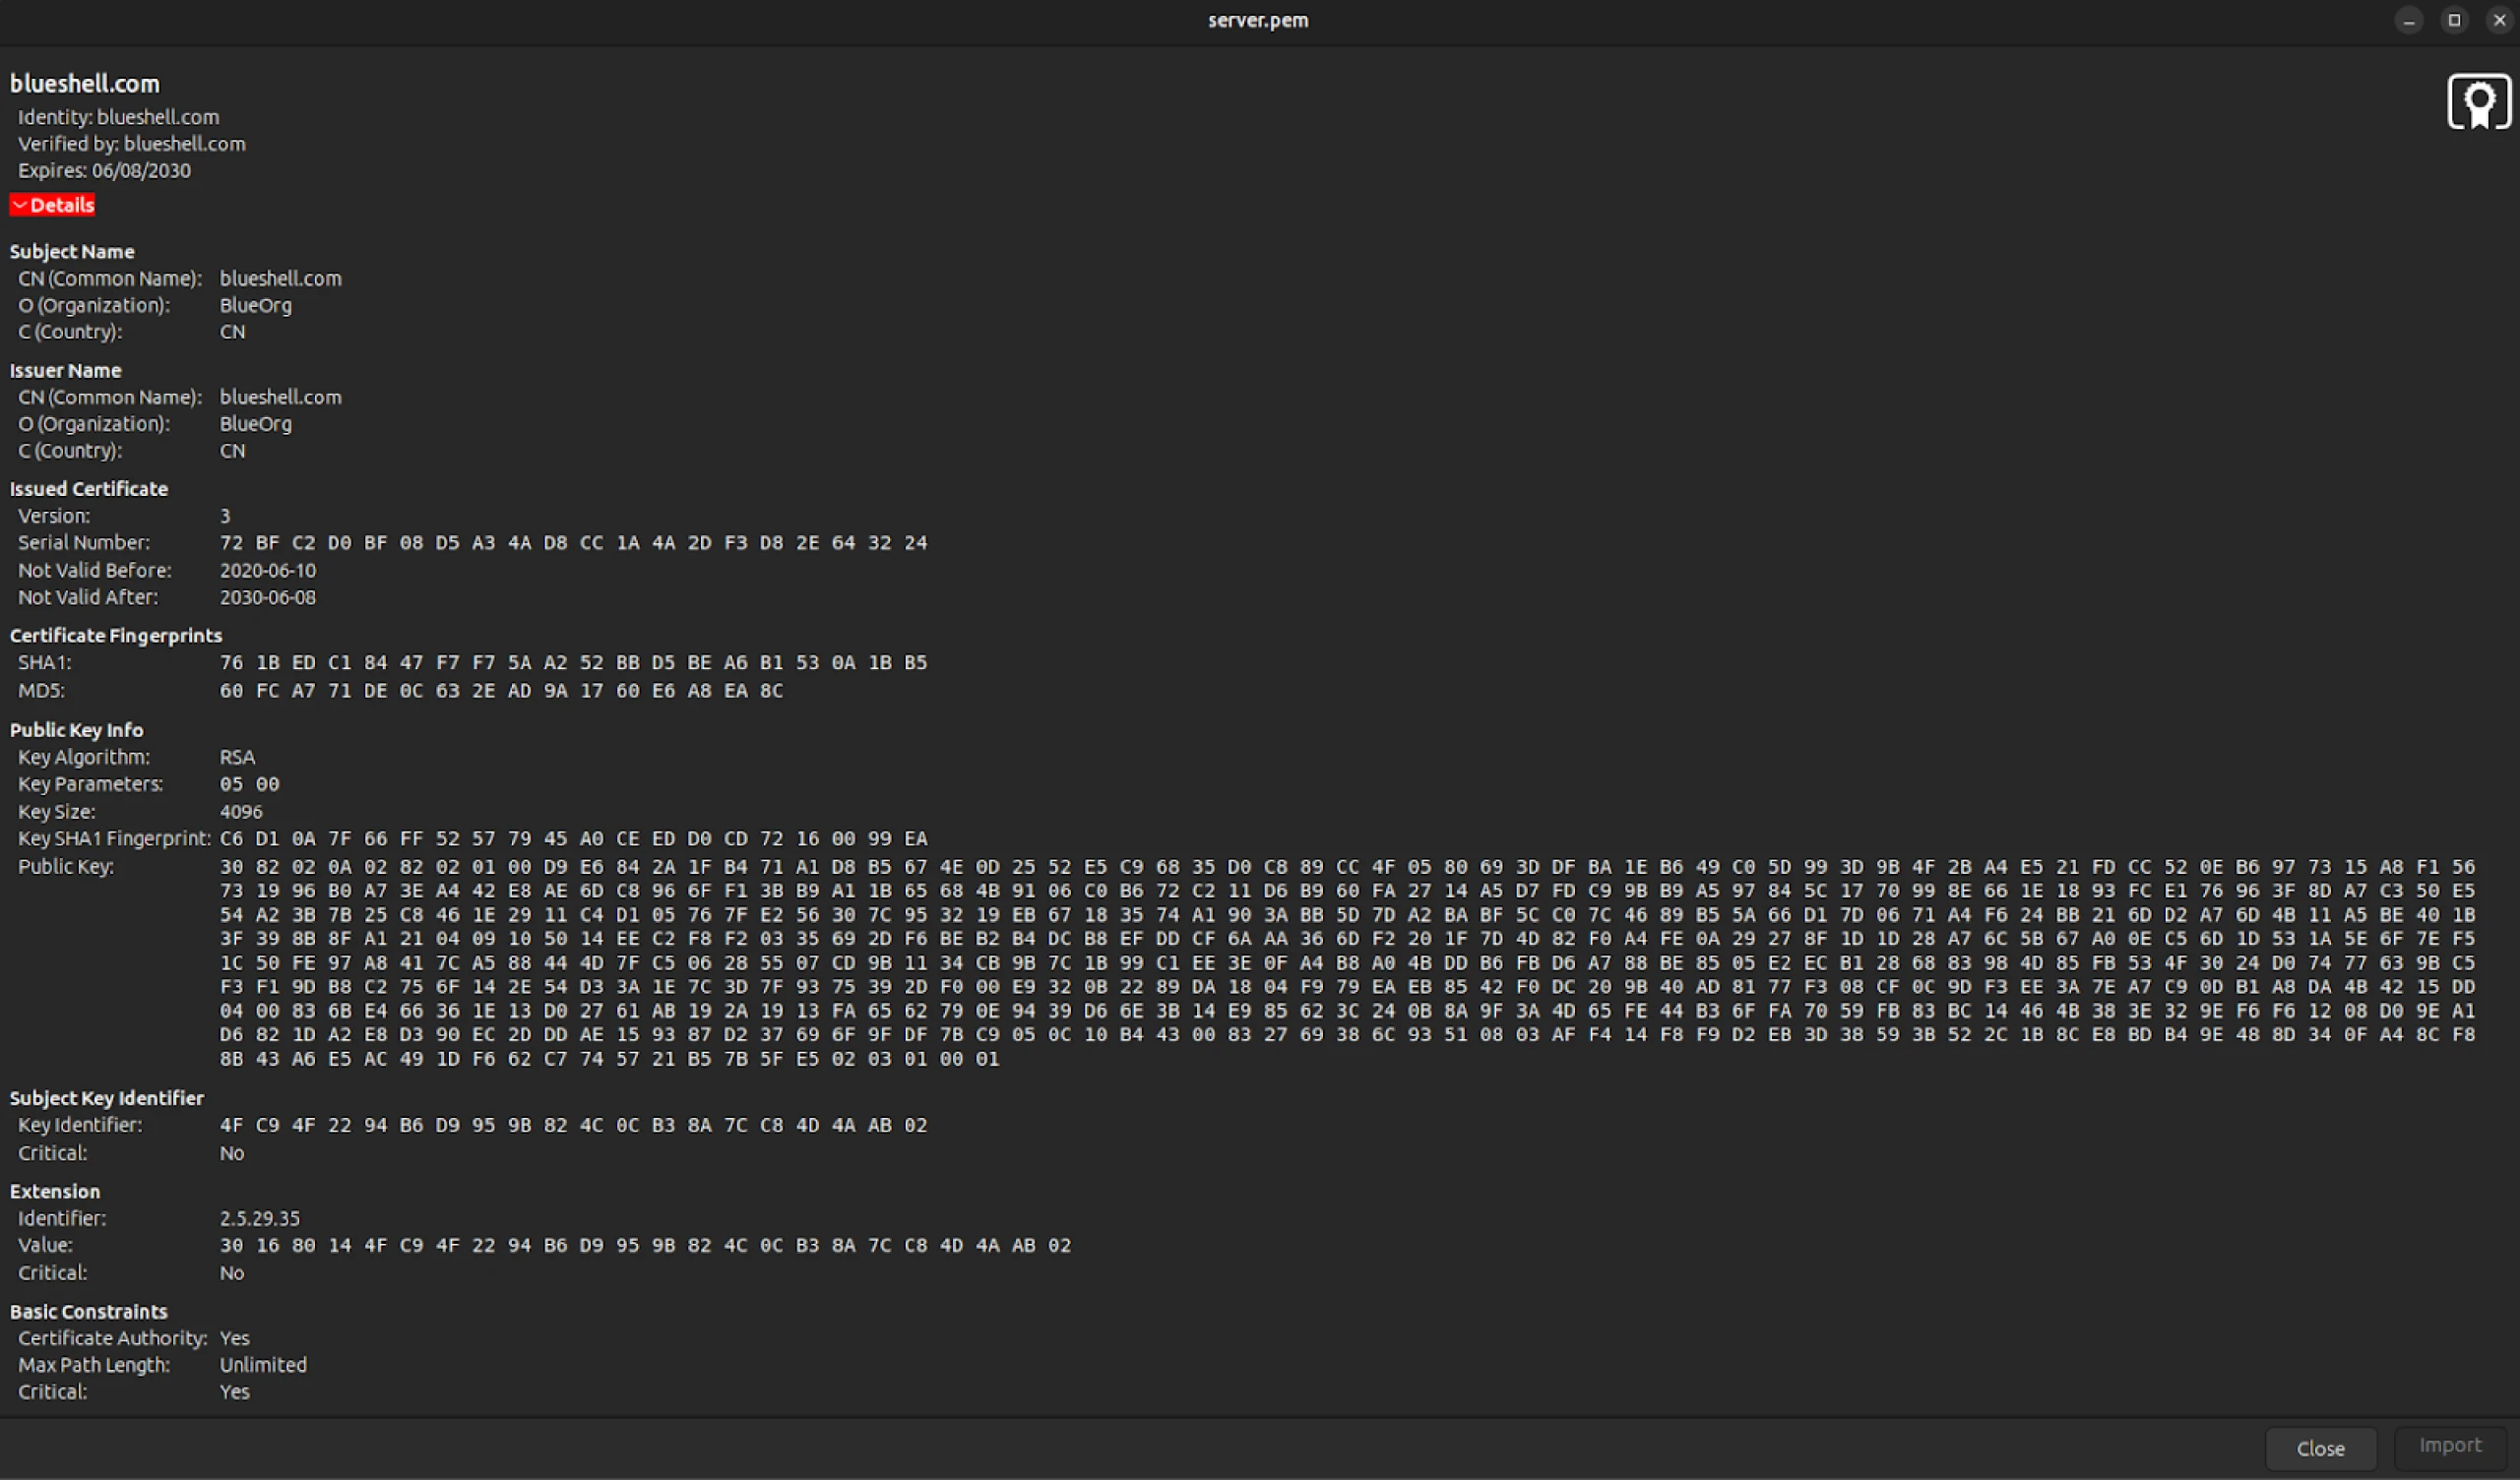Select the MD5 fingerprint value
This screenshot has height=1480, width=2520.
501,691
